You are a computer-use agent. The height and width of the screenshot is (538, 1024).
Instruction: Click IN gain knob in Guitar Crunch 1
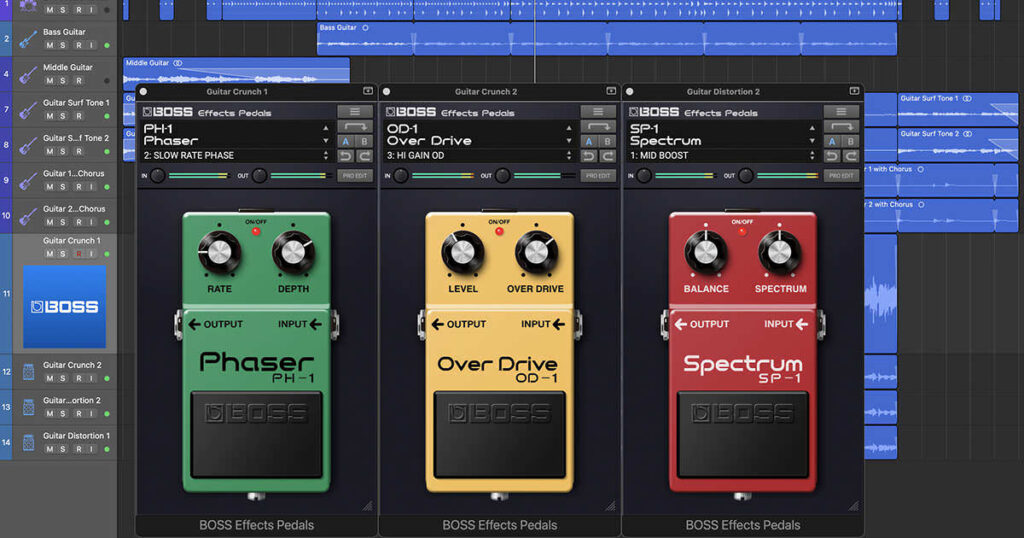(x=157, y=176)
